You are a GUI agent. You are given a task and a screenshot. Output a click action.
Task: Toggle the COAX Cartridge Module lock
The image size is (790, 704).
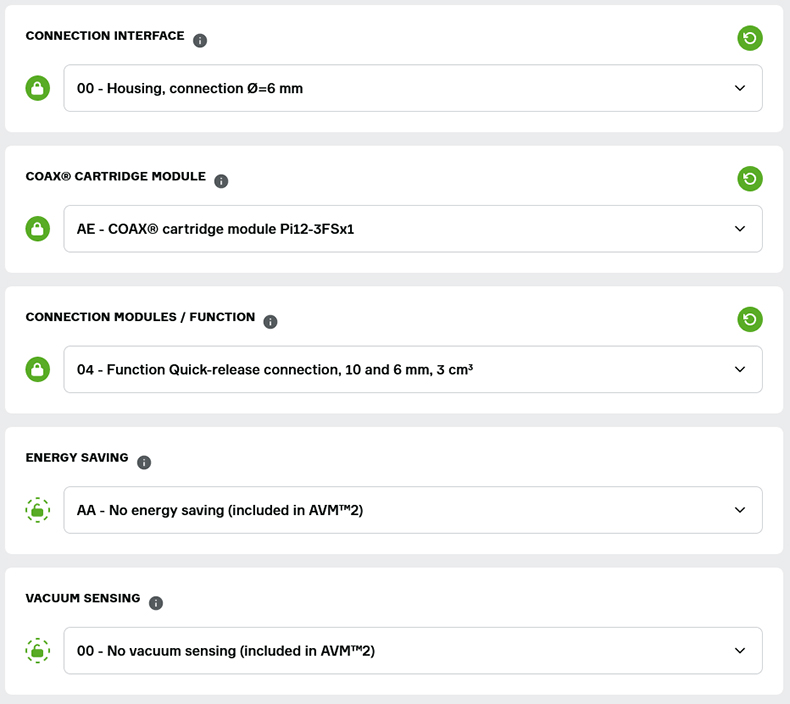38,229
